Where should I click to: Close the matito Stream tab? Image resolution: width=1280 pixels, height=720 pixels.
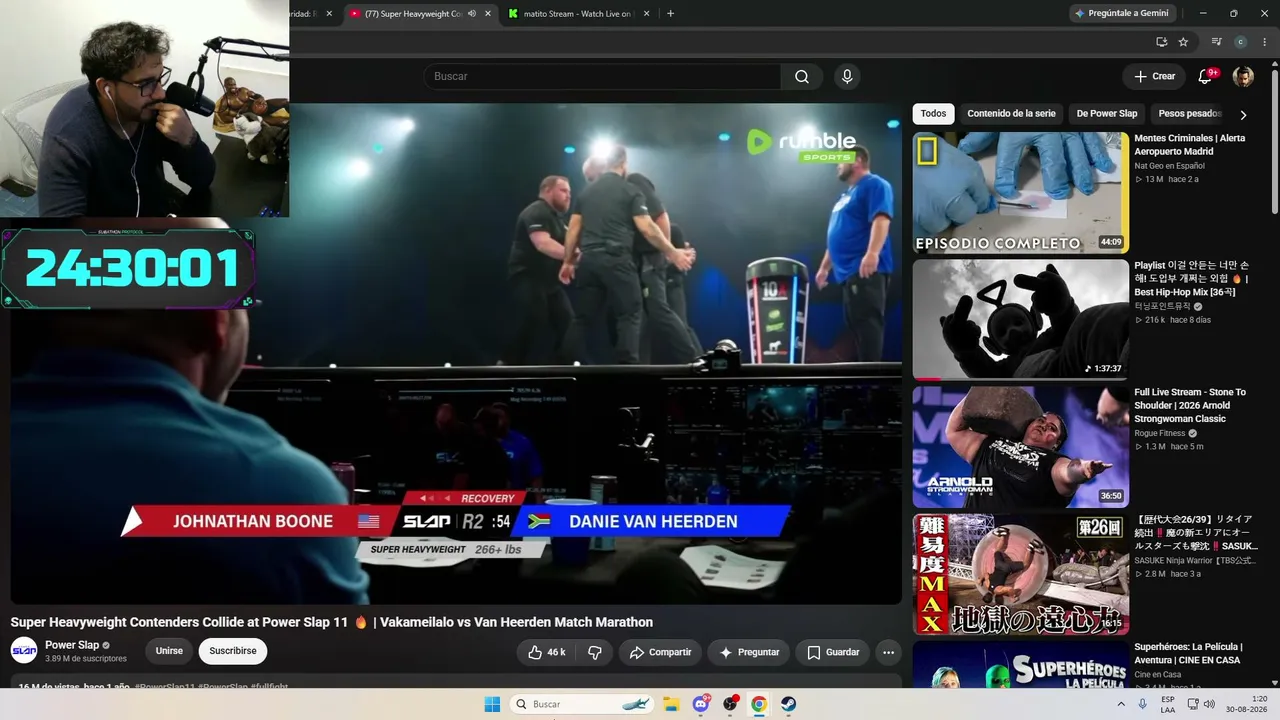pos(646,13)
